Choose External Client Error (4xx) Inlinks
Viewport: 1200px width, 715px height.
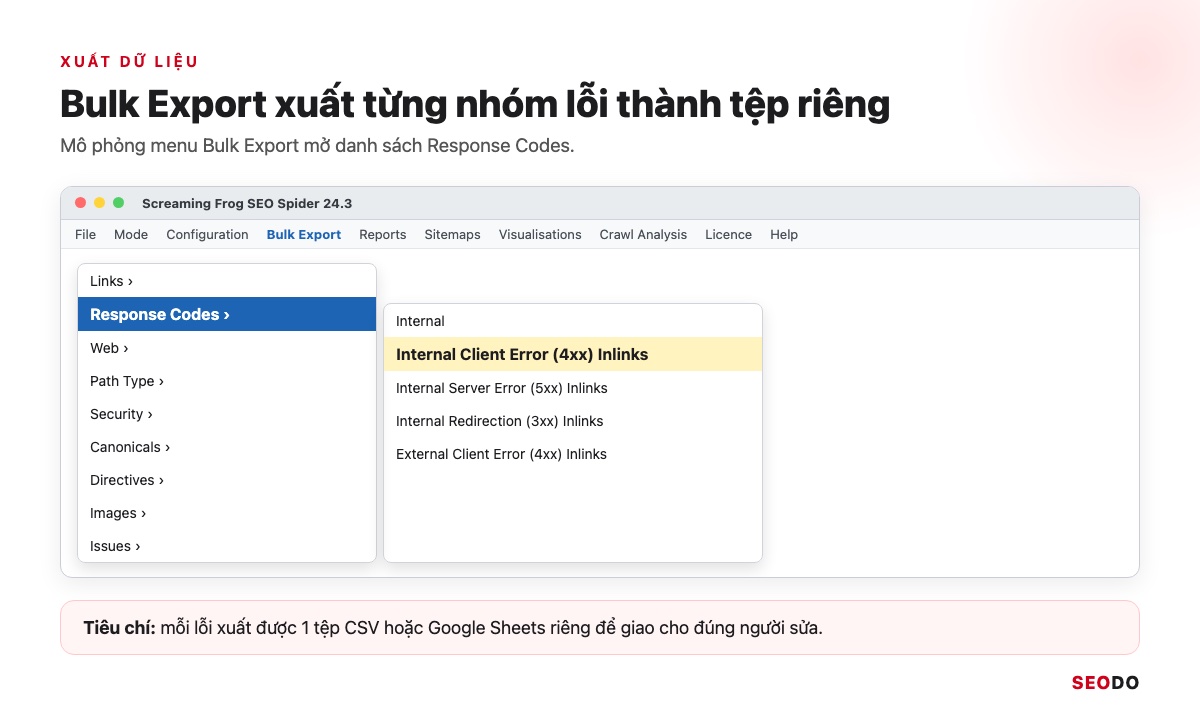click(x=573, y=454)
